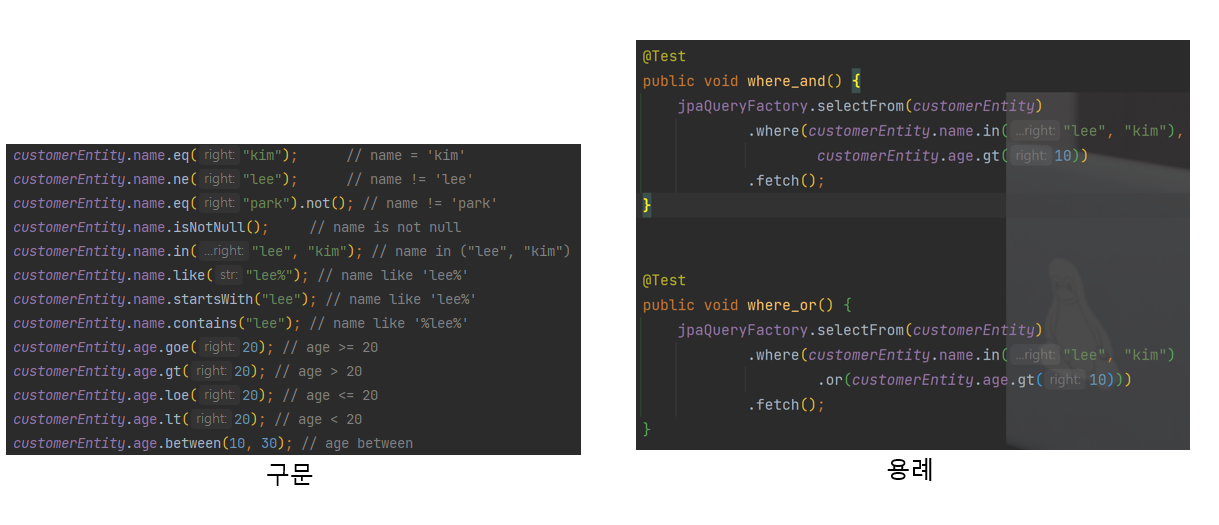
Task: Select the comment // name != 'park'
Action: click(x=429, y=203)
